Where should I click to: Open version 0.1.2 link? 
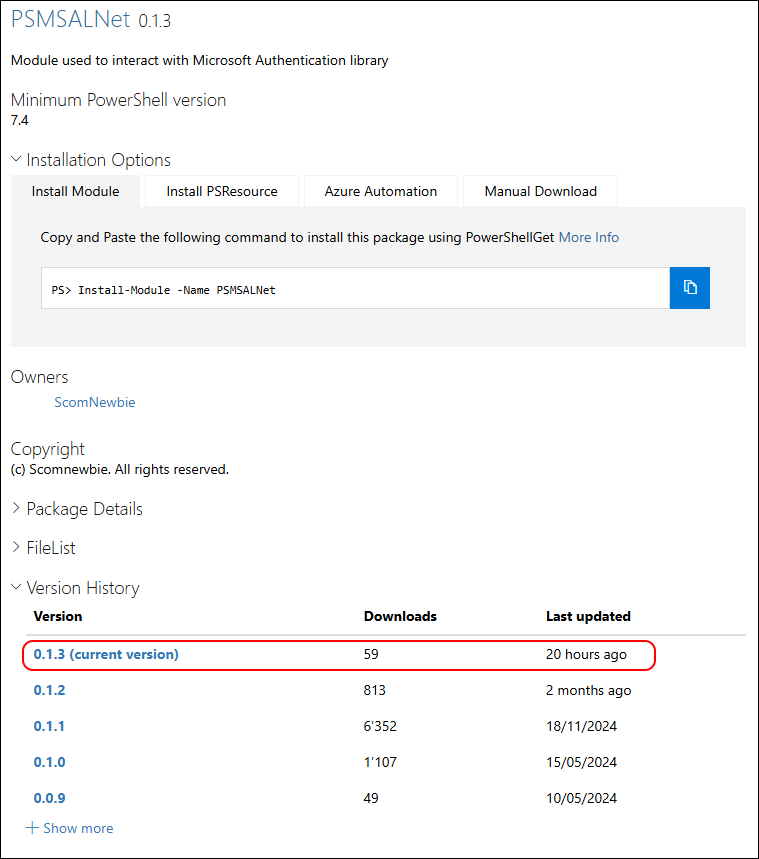tap(49, 690)
